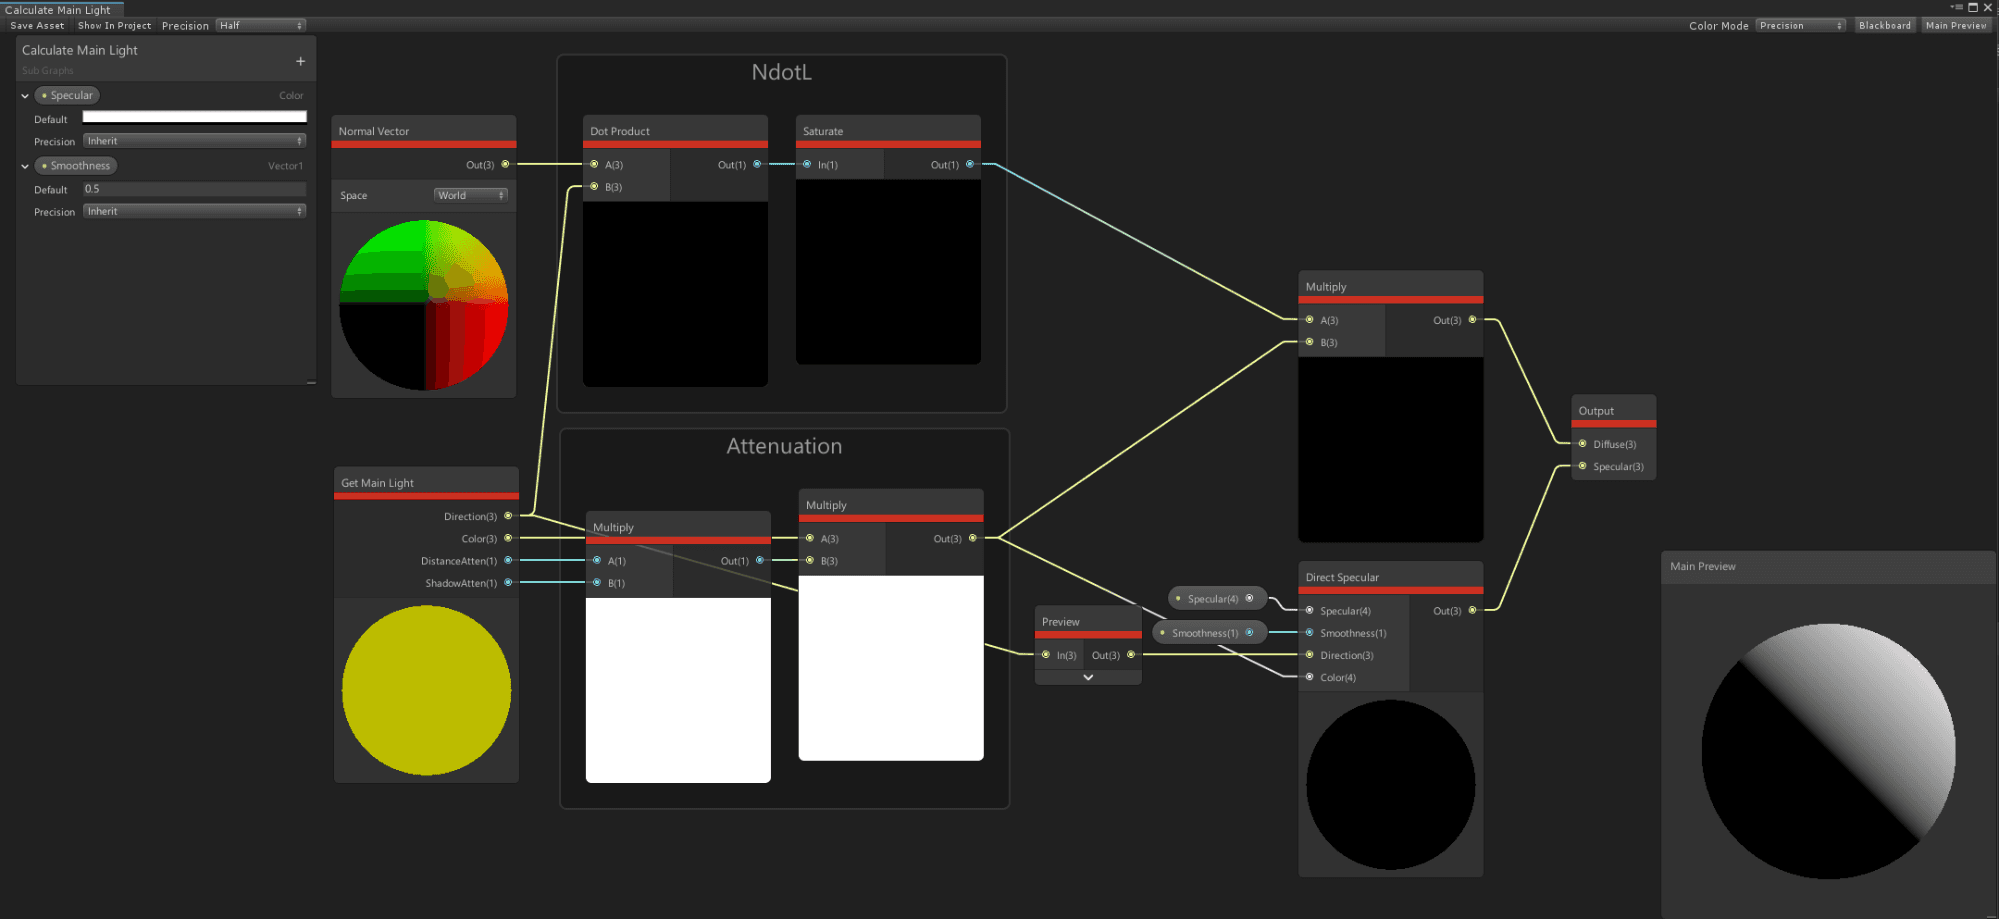
Task: Open the Color Mode dropdown
Action: [1800, 26]
